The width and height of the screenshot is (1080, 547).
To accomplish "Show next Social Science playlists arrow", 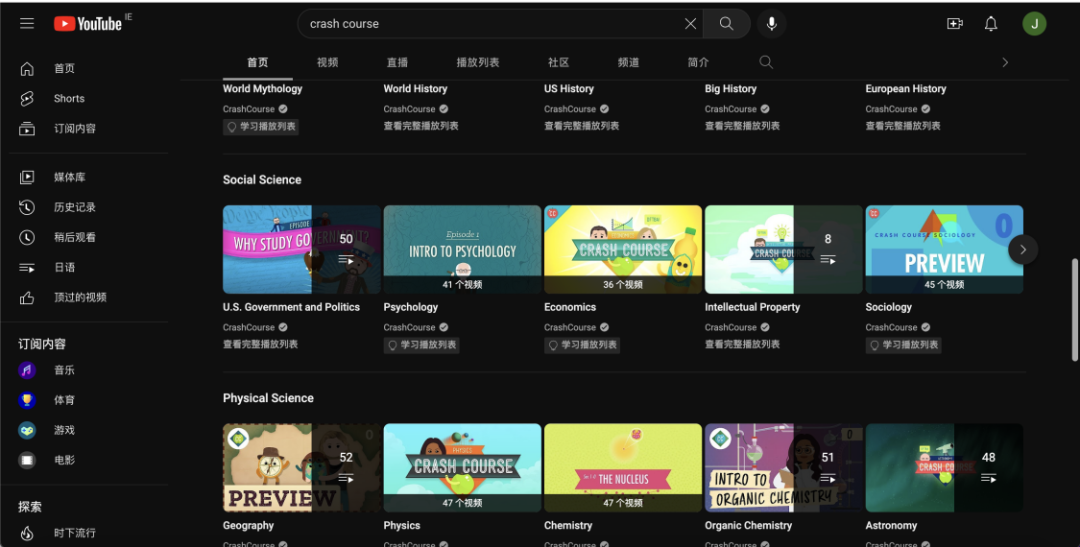I will click(1023, 249).
